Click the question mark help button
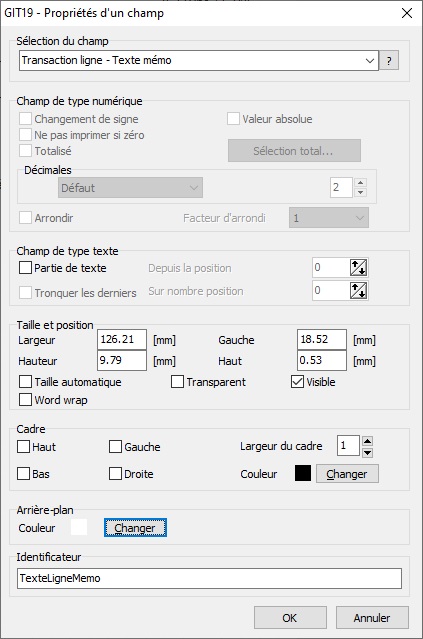 389,61
